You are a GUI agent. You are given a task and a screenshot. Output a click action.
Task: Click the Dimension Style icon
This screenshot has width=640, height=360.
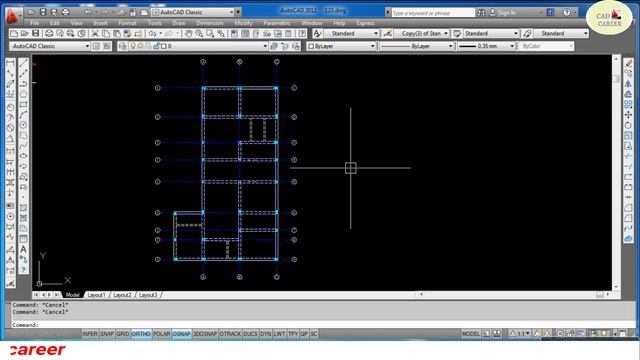click(x=388, y=33)
